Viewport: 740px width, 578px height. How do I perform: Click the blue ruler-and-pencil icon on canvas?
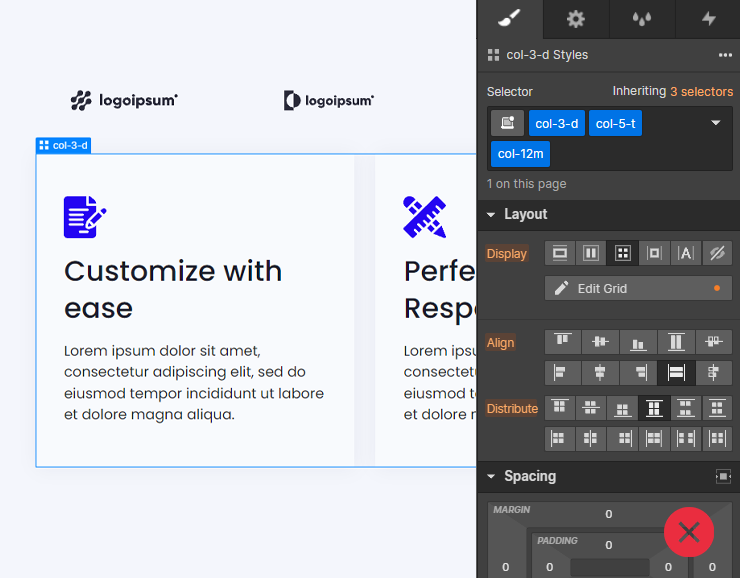tap(425, 217)
